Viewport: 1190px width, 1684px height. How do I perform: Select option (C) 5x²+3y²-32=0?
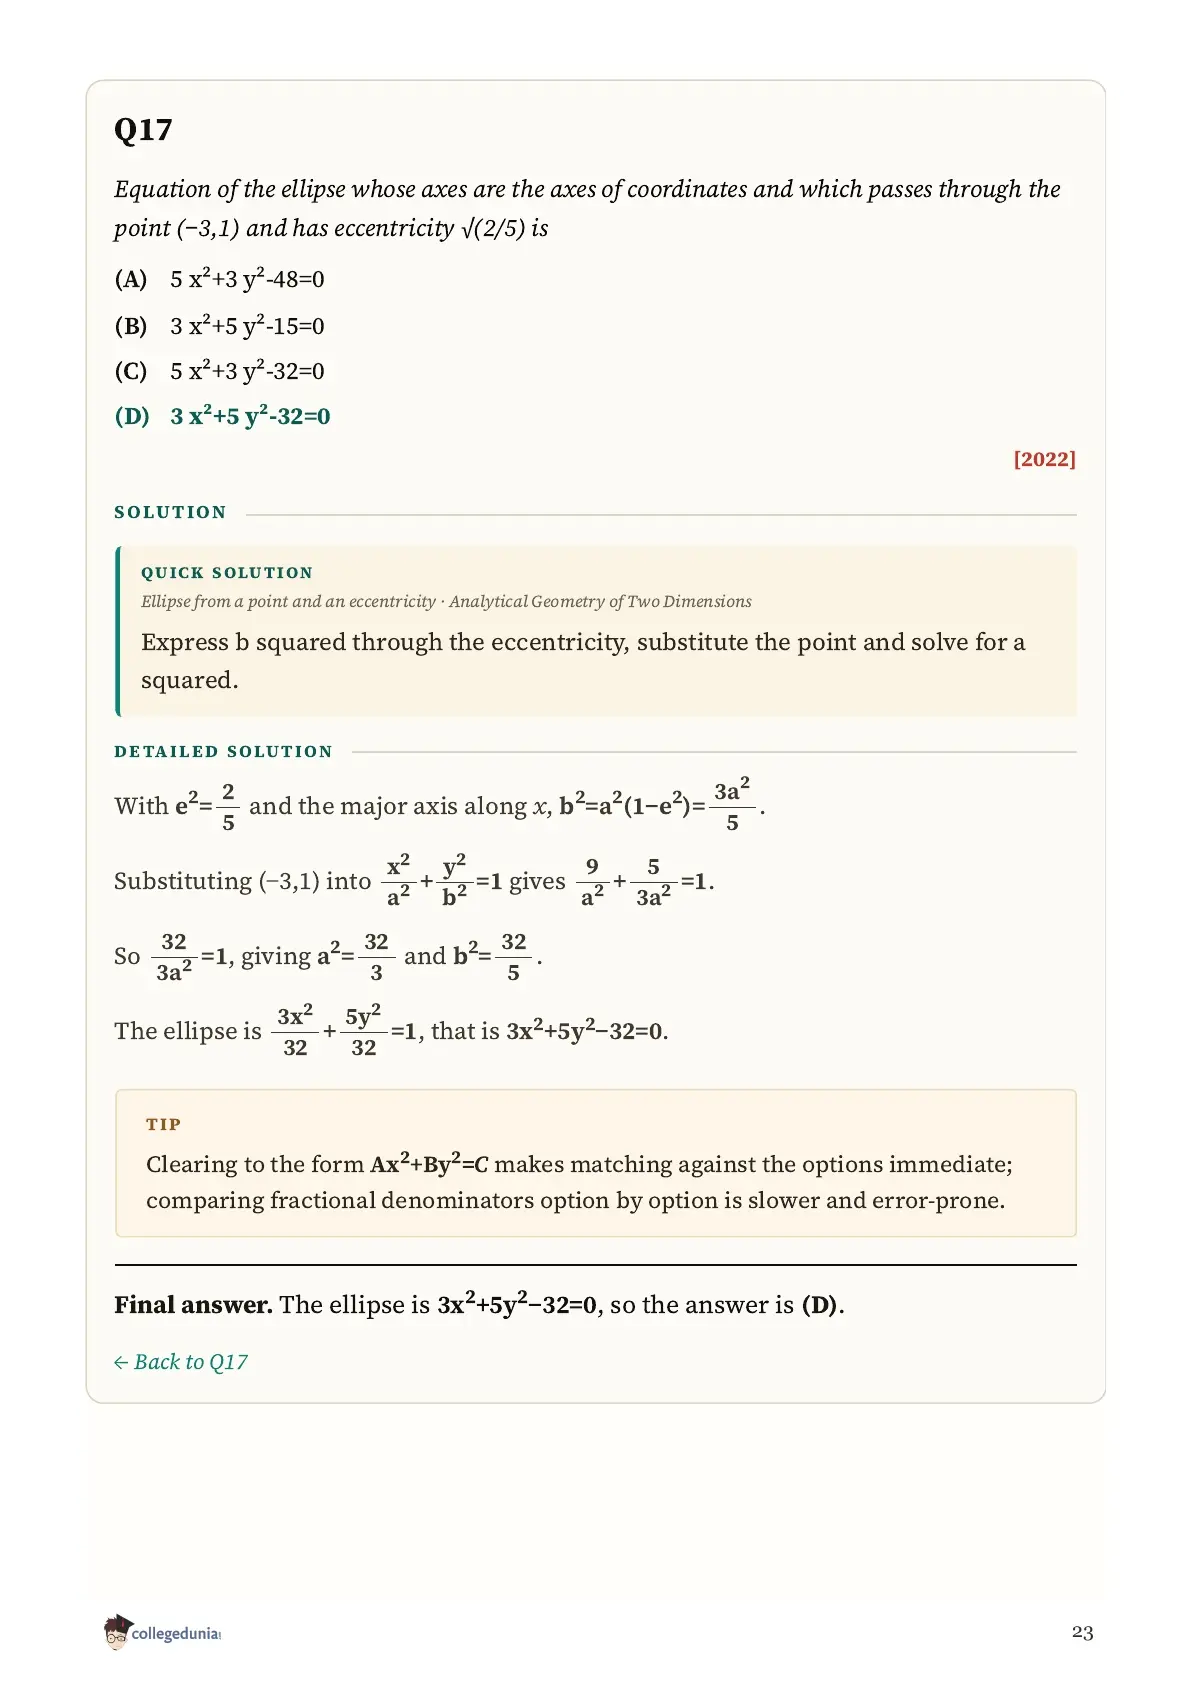[220, 371]
